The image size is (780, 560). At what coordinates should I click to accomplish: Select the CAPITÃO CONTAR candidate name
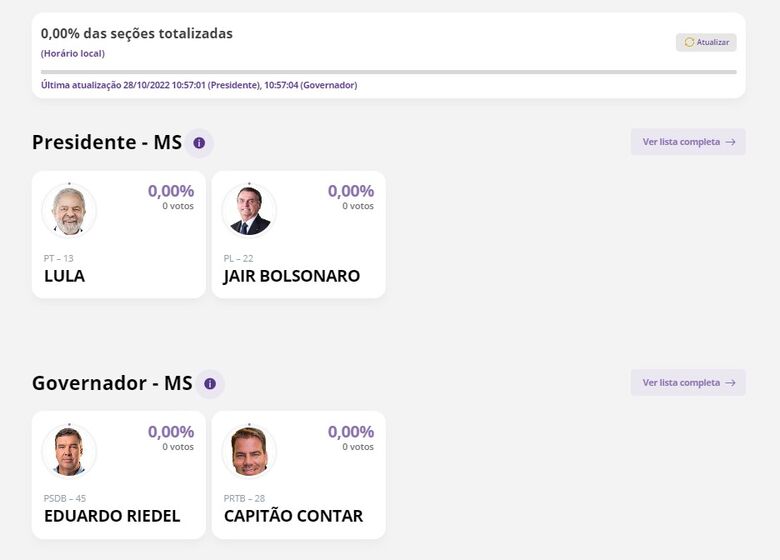click(293, 516)
